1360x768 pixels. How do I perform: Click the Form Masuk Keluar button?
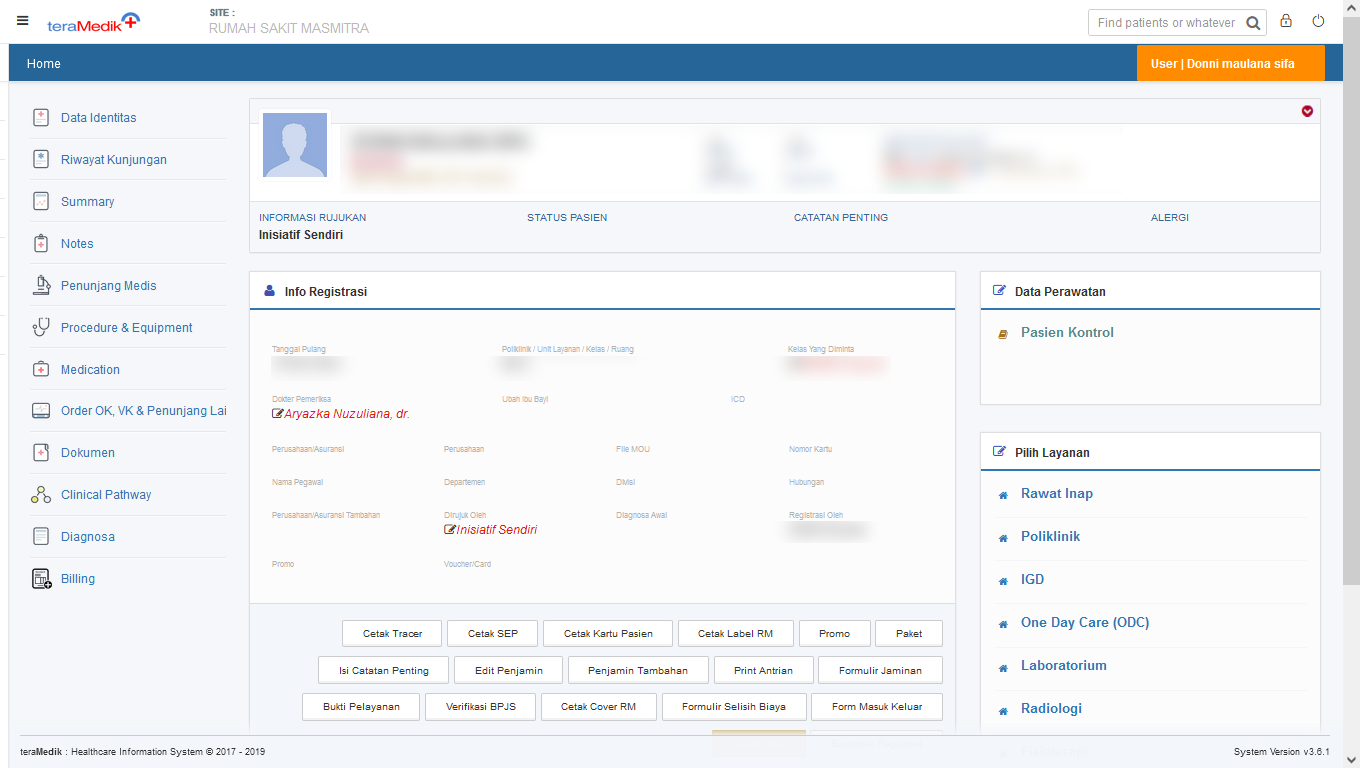[877, 706]
